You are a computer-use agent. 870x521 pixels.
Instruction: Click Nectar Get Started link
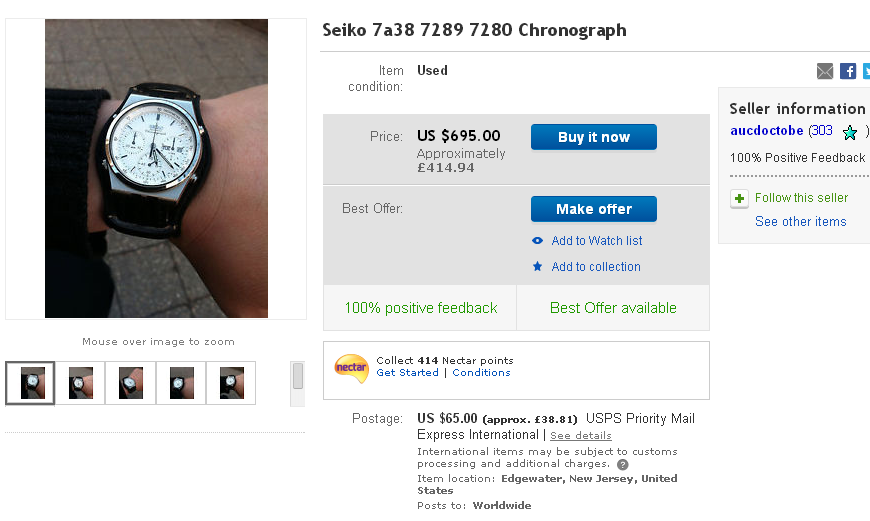[407, 373]
